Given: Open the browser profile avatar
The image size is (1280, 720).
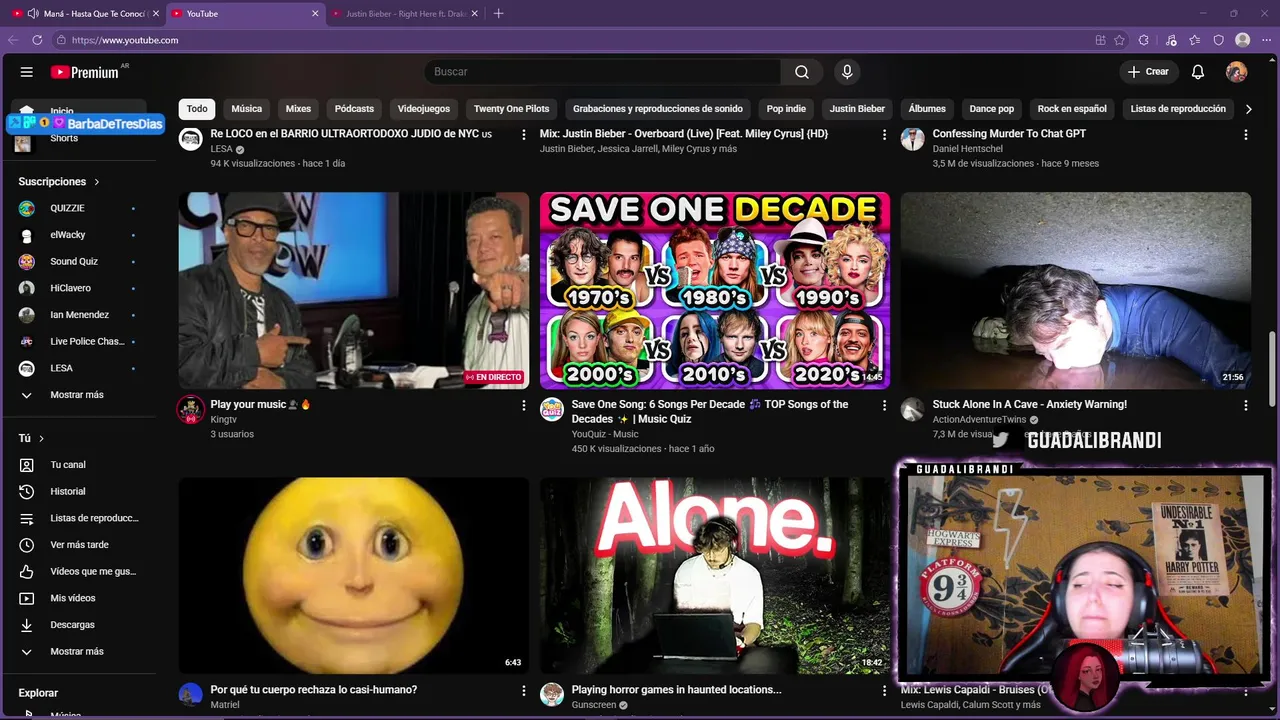Looking at the screenshot, I should point(1243,40).
